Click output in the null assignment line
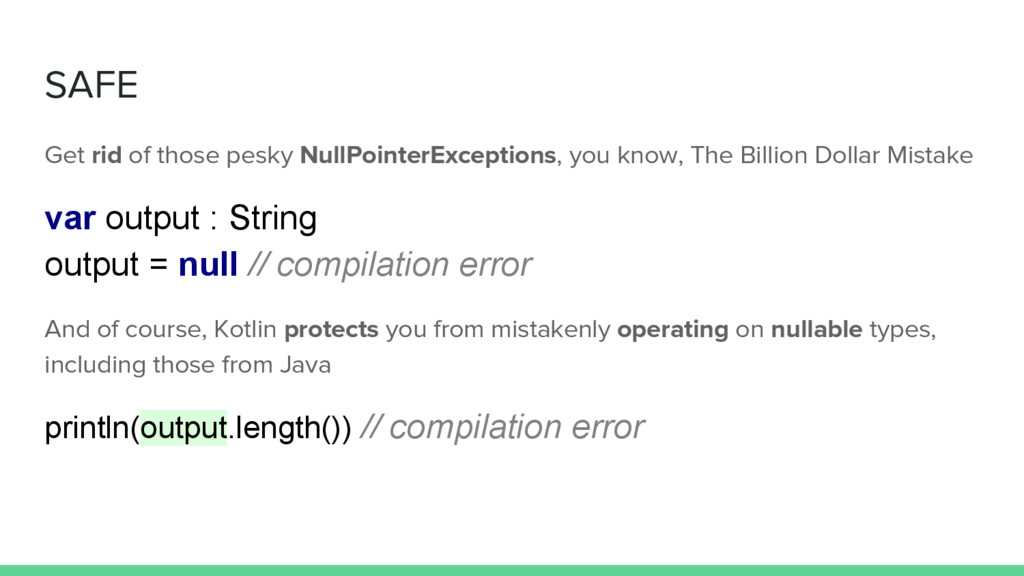Viewport: 1024px width, 576px height. (x=91, y=266)
